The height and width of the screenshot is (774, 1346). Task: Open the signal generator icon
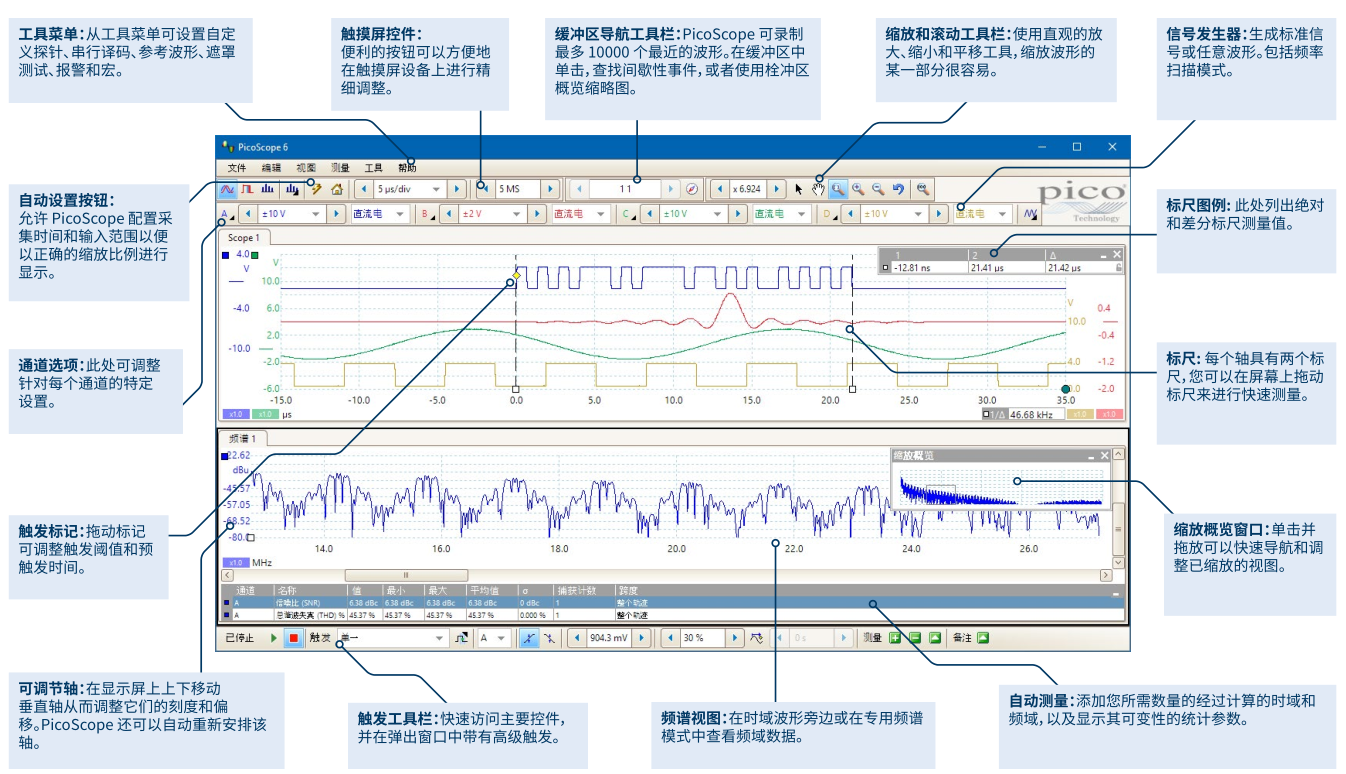tap(1030, 214)
